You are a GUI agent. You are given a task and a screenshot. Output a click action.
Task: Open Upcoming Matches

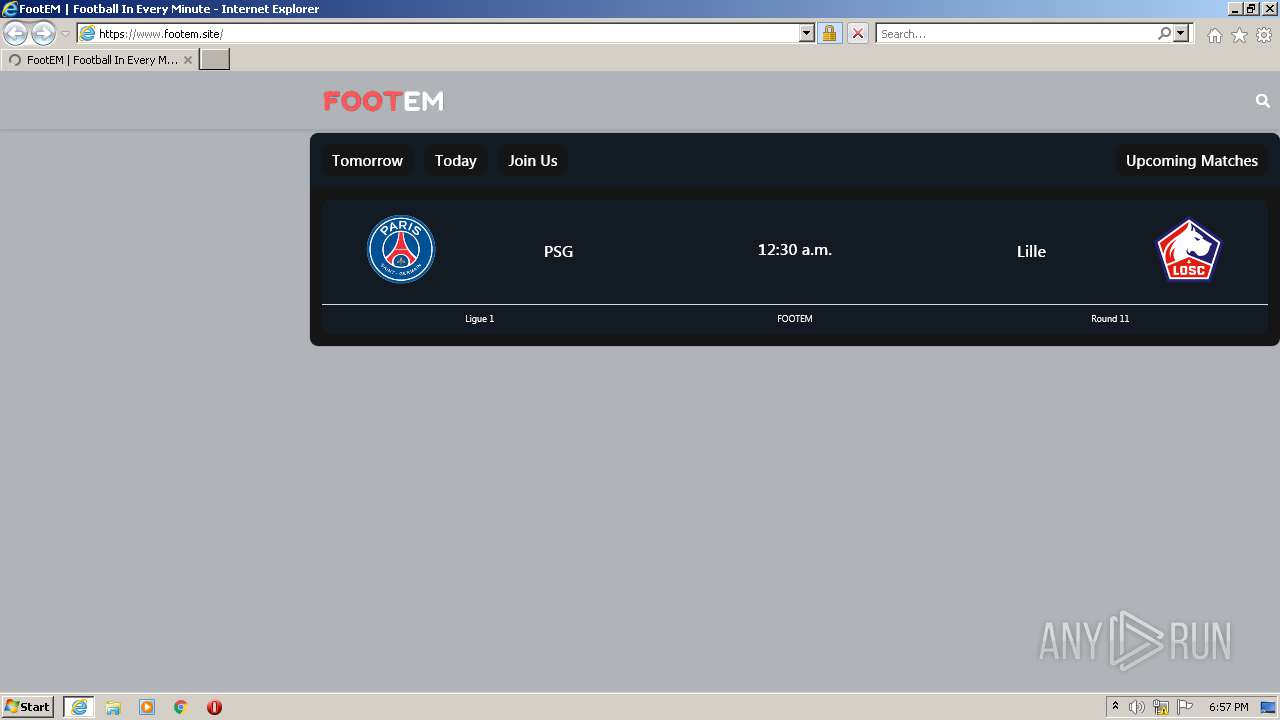[1192, 161]
